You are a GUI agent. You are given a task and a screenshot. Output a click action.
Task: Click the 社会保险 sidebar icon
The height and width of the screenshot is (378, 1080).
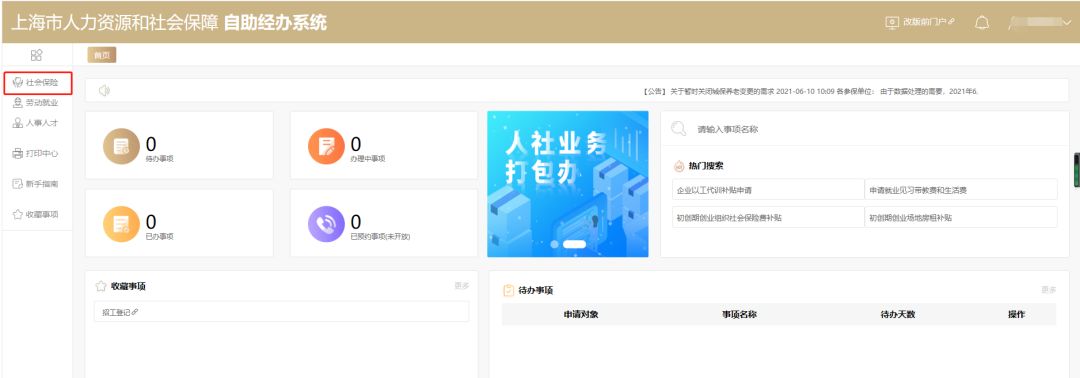pos(18,83)
